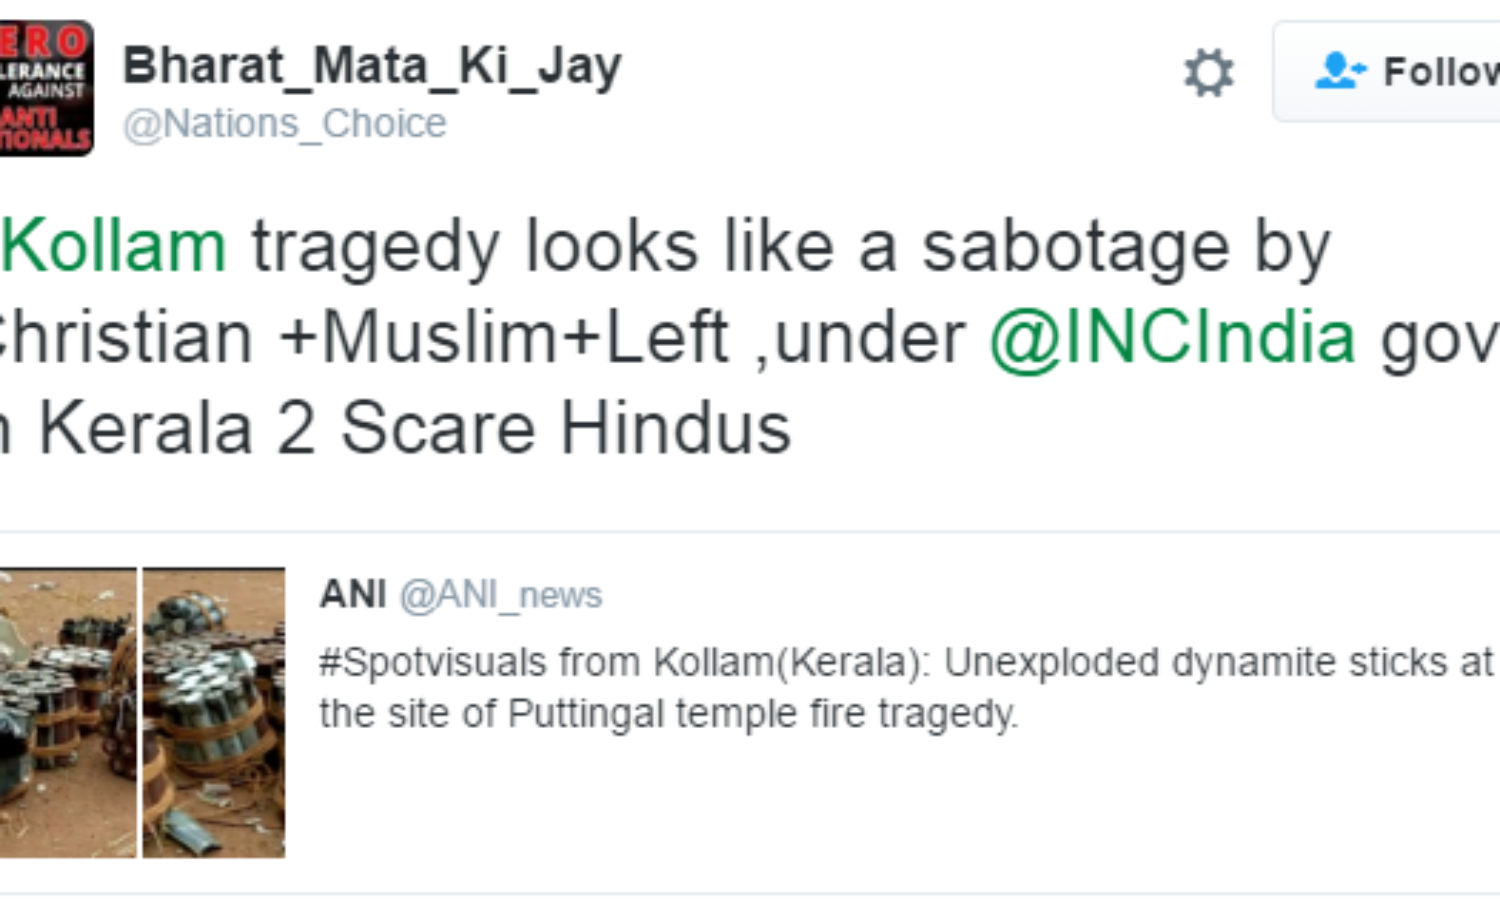Click 'Scare Hindus' text in tweet
The image size is (1500, 901).
[566, 428]
